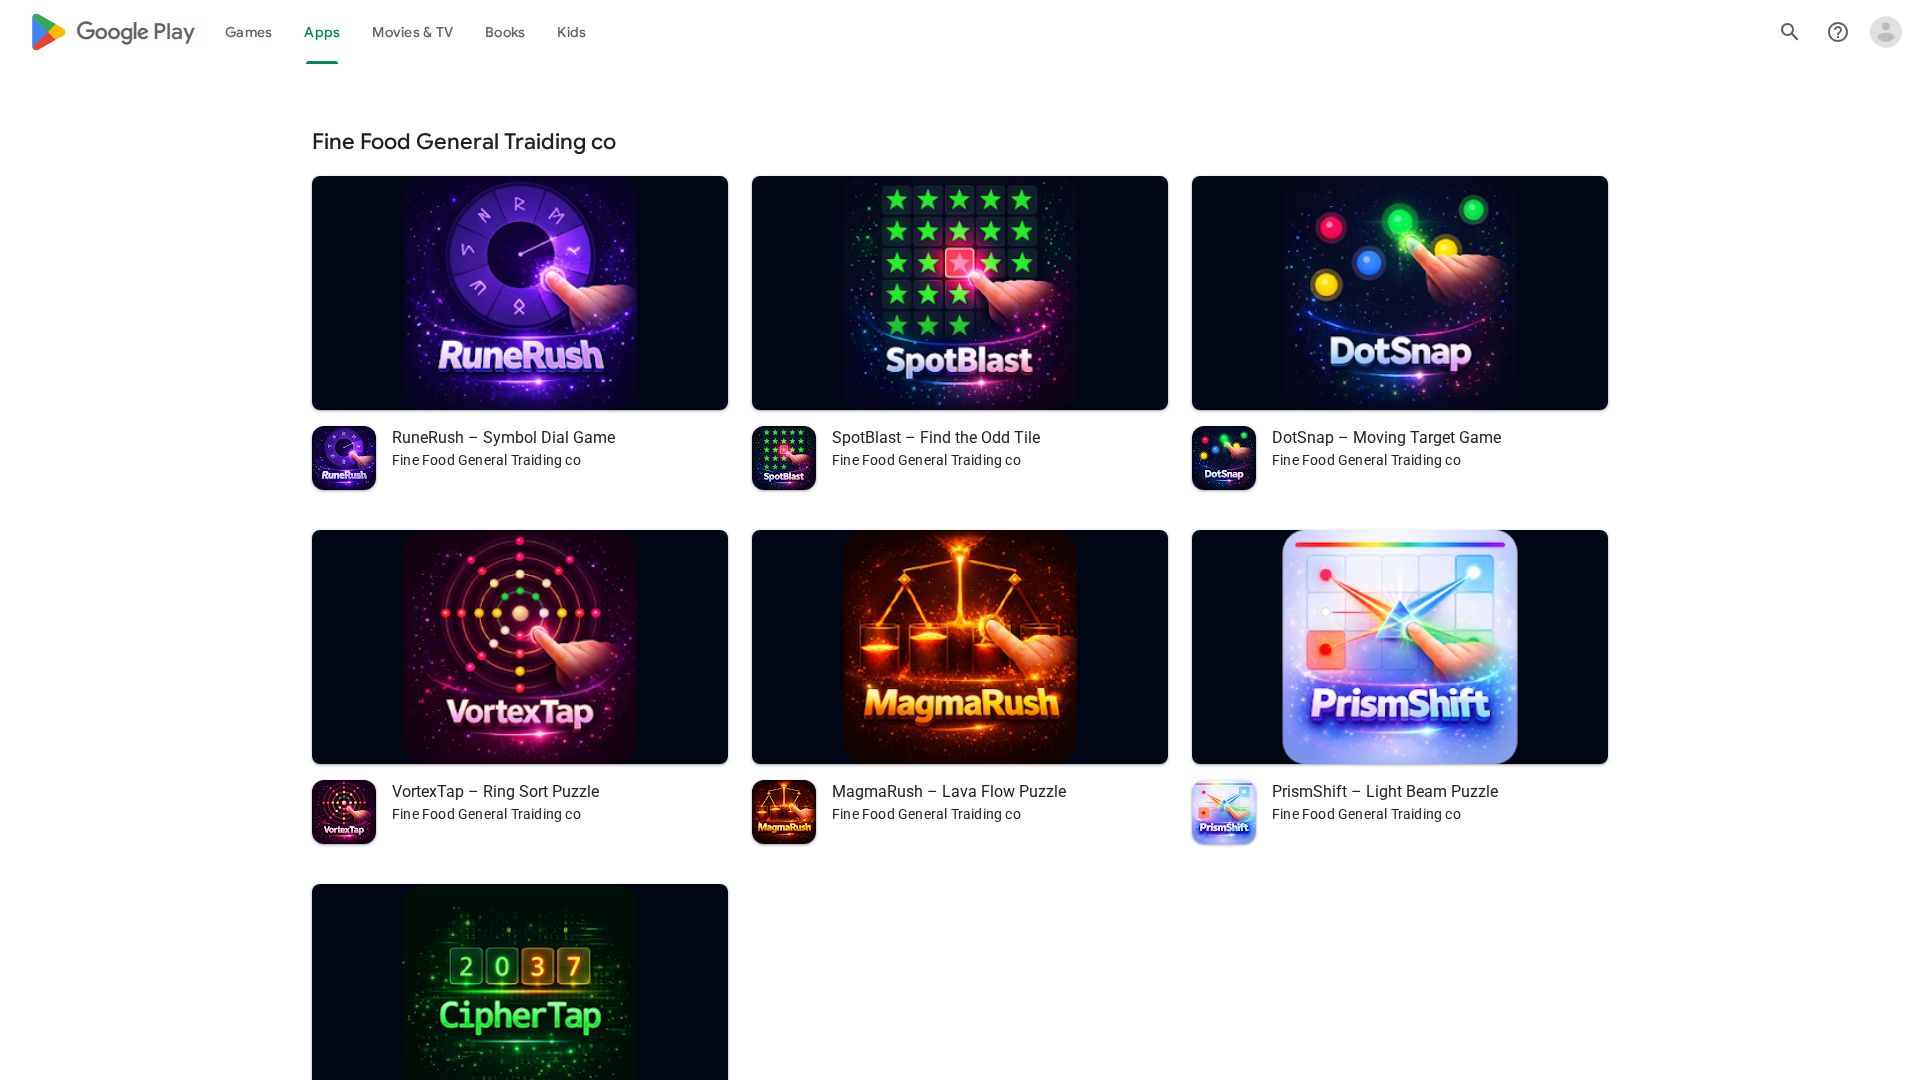Select the small DotSnap app icon
This screenshot has height=1080, width=1920.
(1224, 458)
